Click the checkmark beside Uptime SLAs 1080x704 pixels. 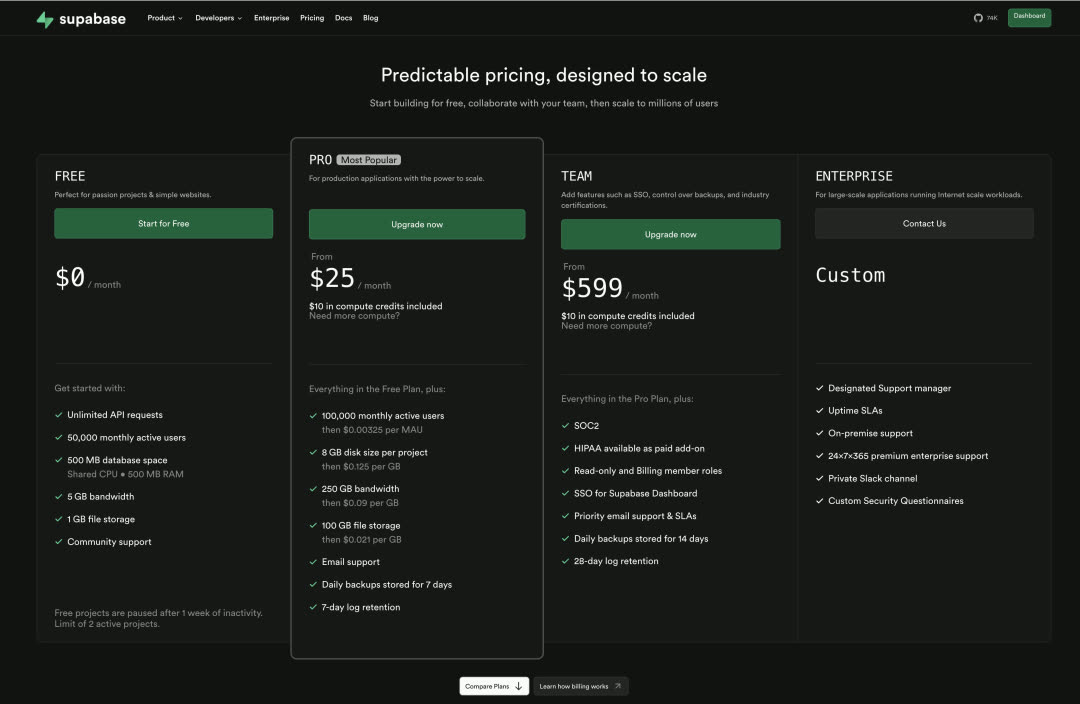point(819,410)
